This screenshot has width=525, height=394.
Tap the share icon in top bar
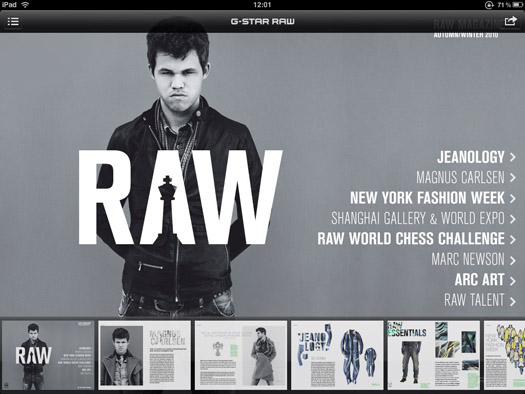[x=510, y=21]
